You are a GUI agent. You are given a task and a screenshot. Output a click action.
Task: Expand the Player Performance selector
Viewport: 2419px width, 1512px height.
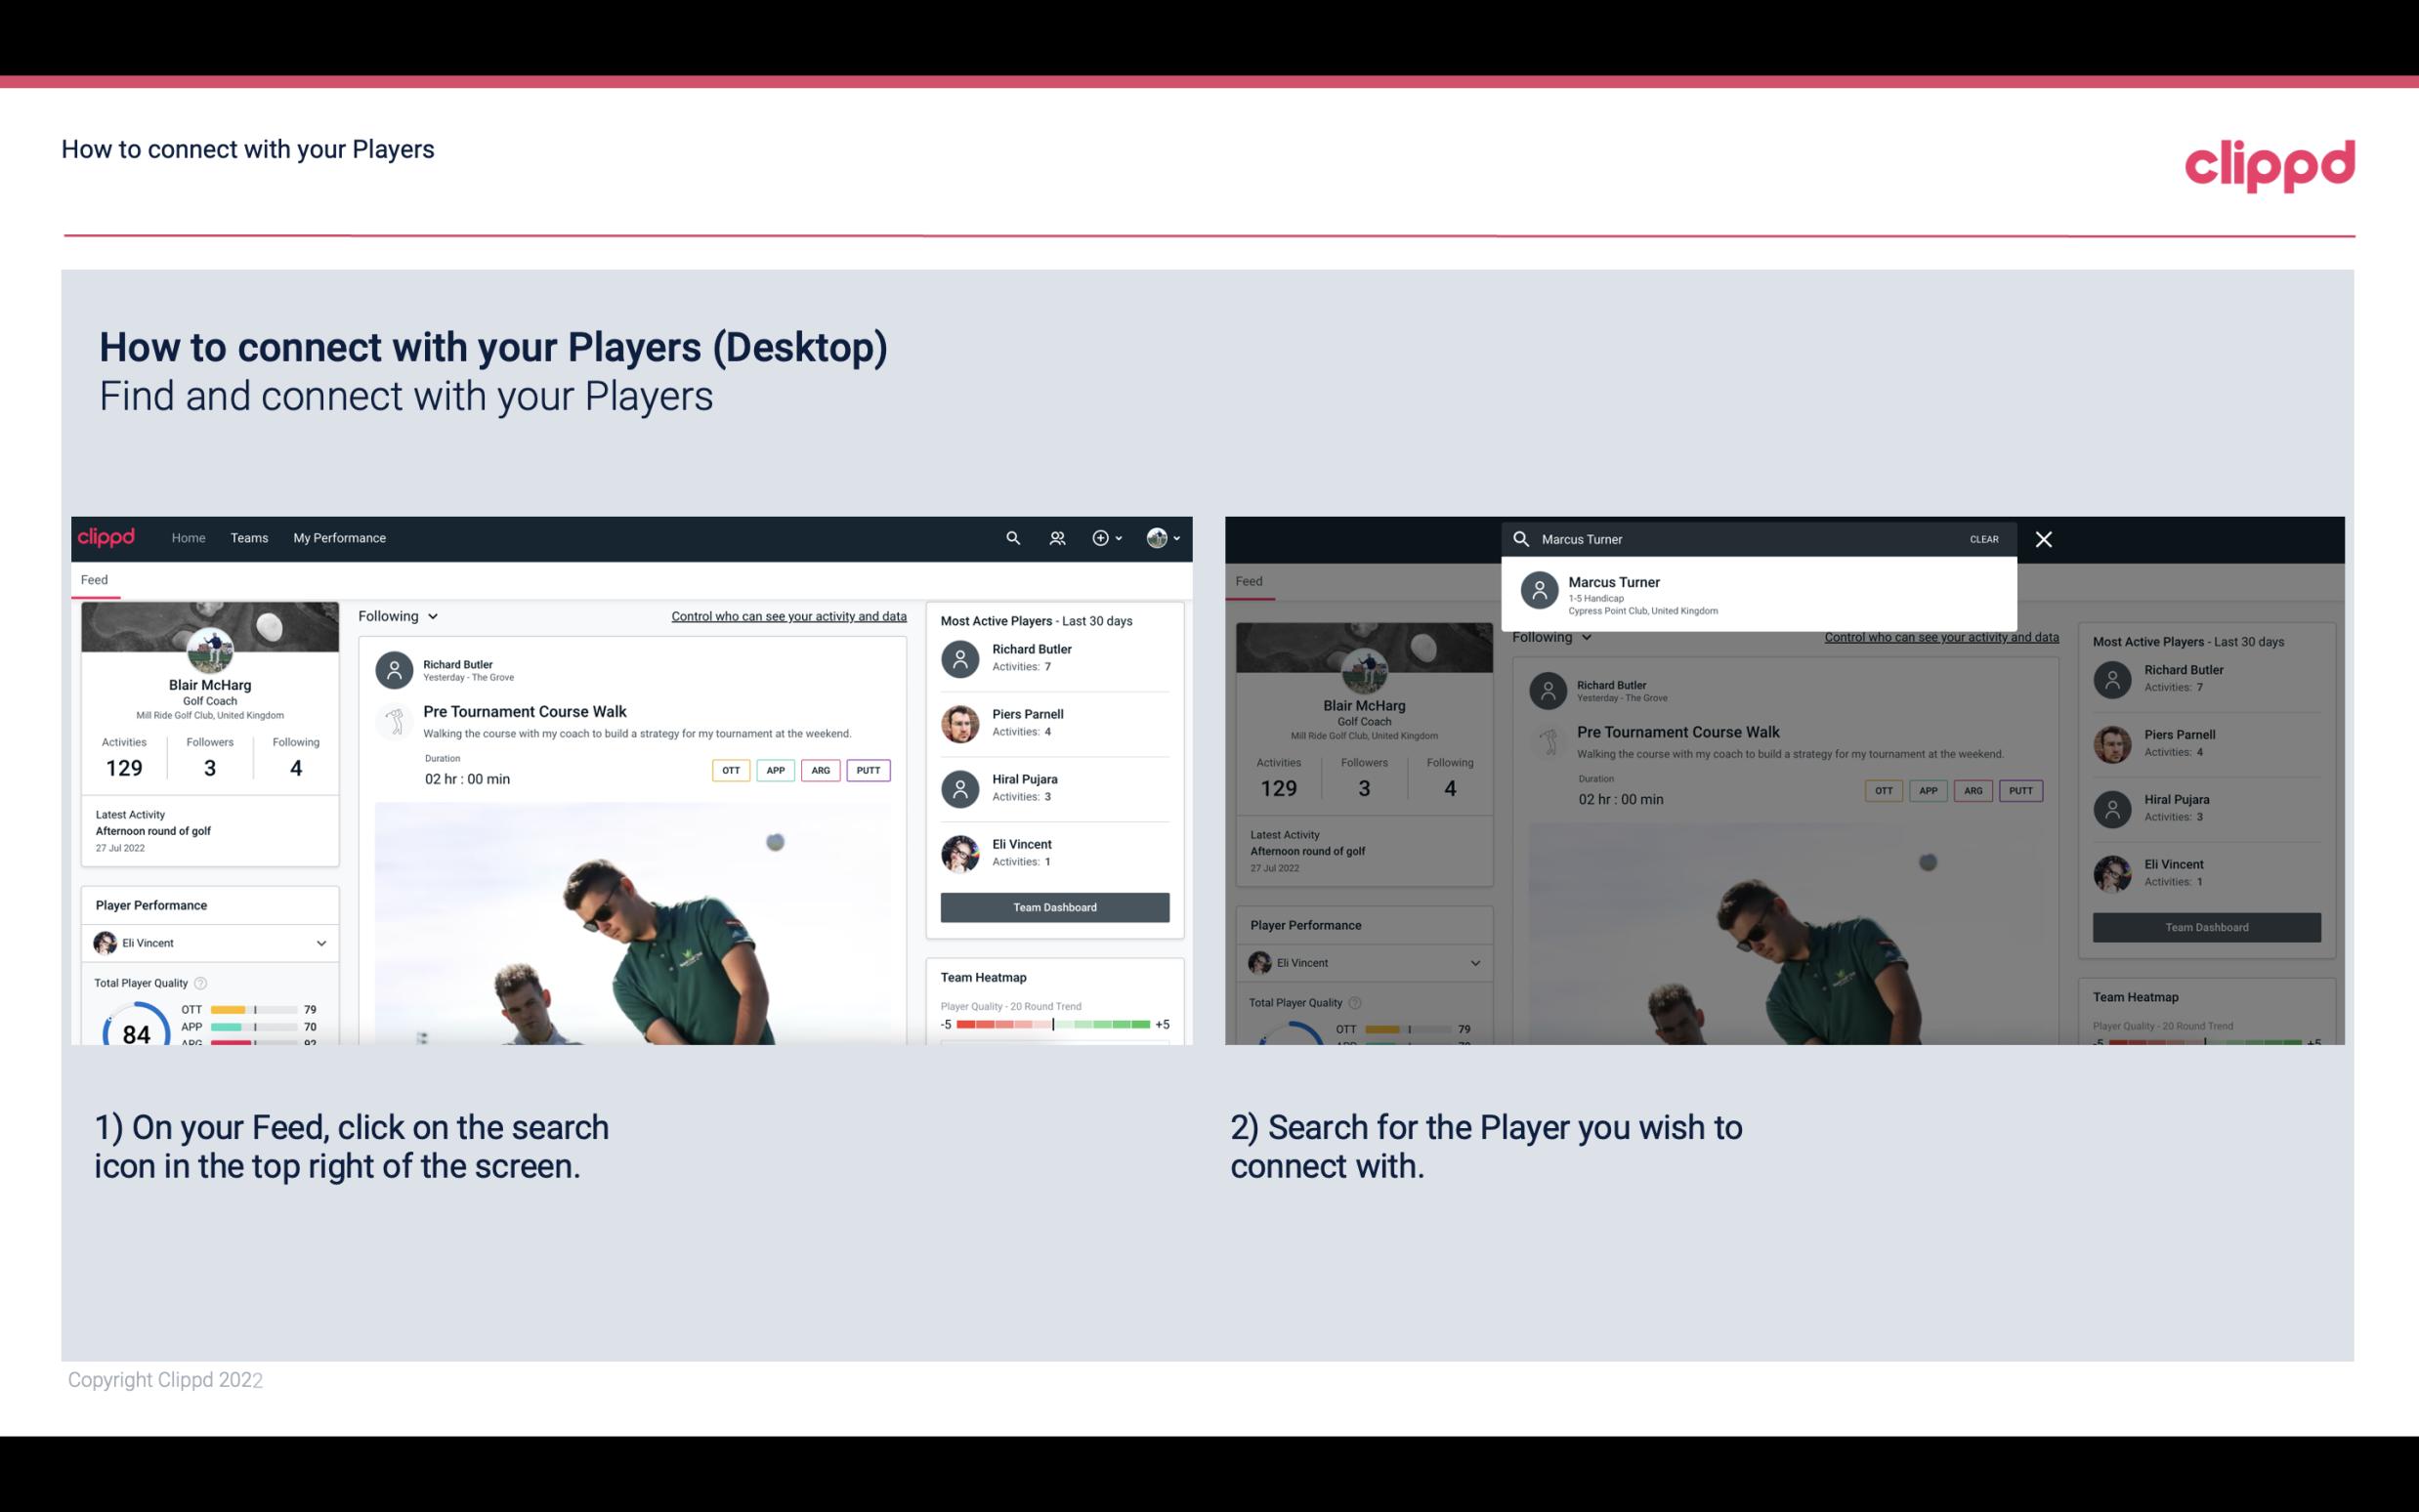click(320, 943)
